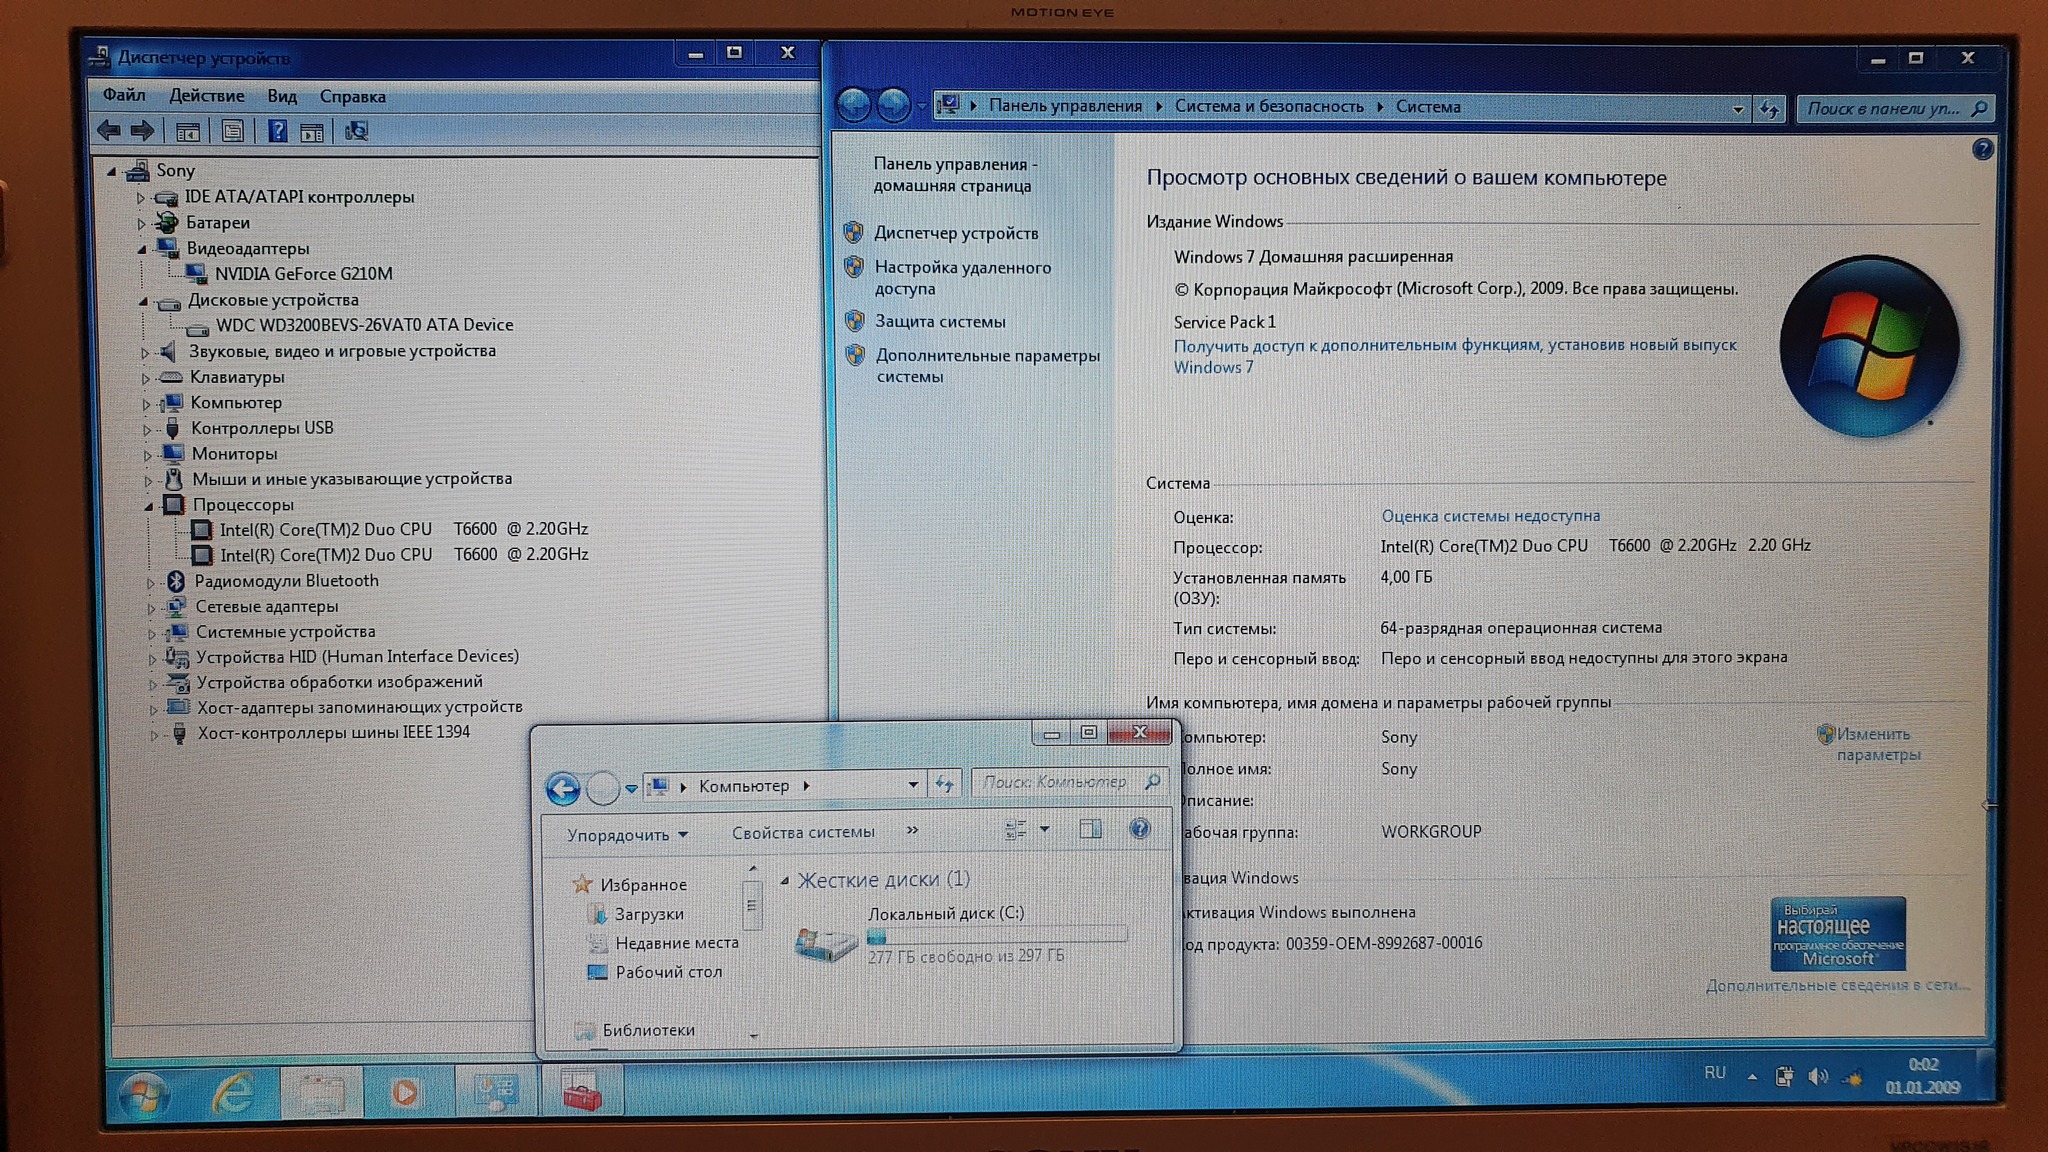
Task: Select the Sony root node in Device Manager
Action: (x=175, y=171)
